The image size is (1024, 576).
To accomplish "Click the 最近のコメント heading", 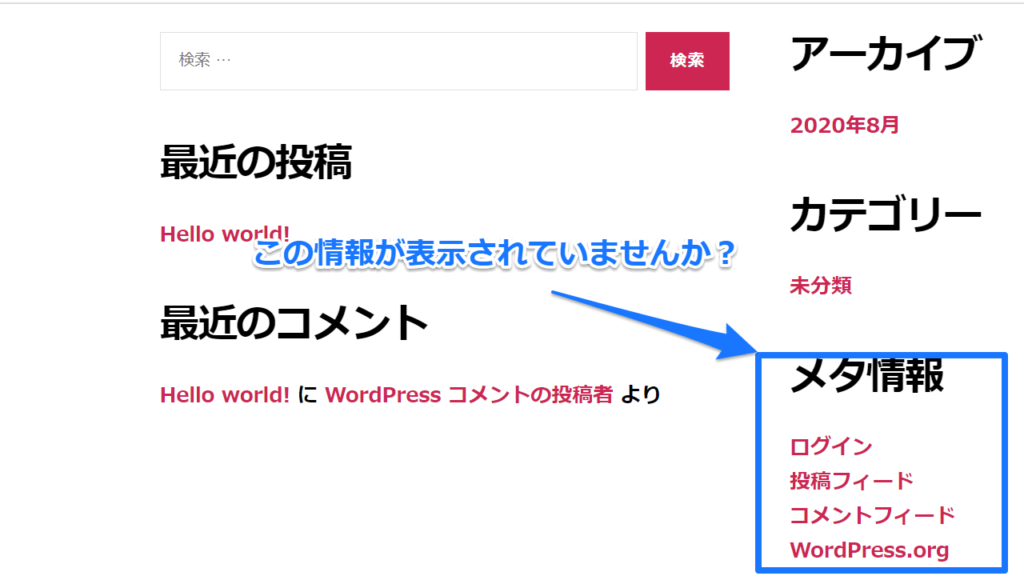I will click(294, 322).
